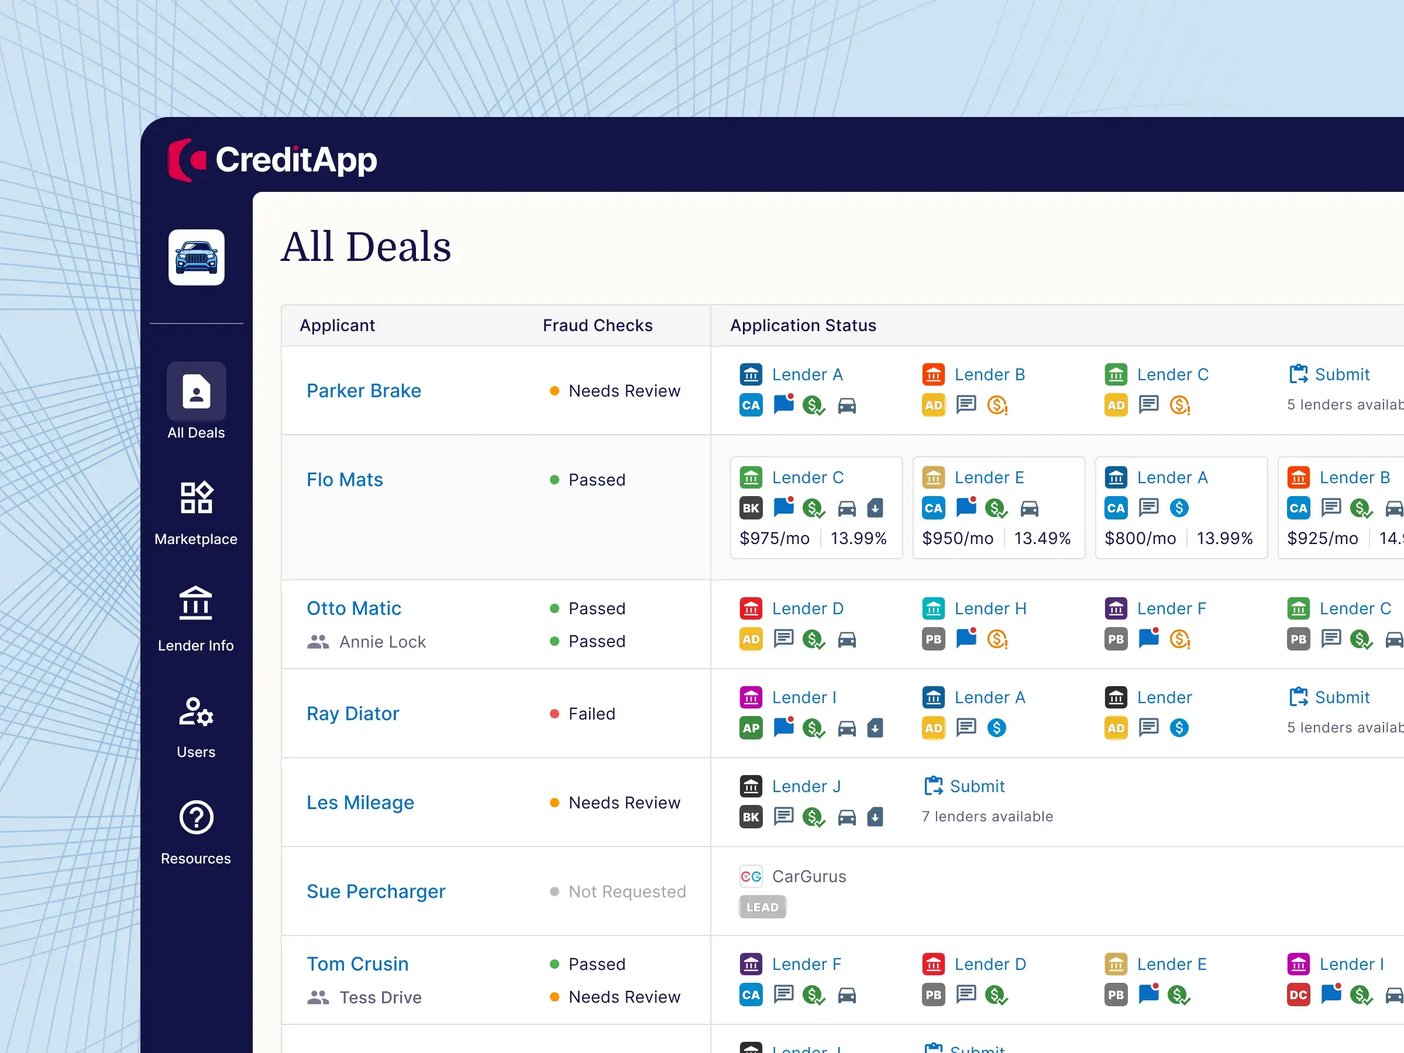Click the LEAD badge under CarGurus
This screenshot has height=1053, width=1404.
click(x=762, y=907)
